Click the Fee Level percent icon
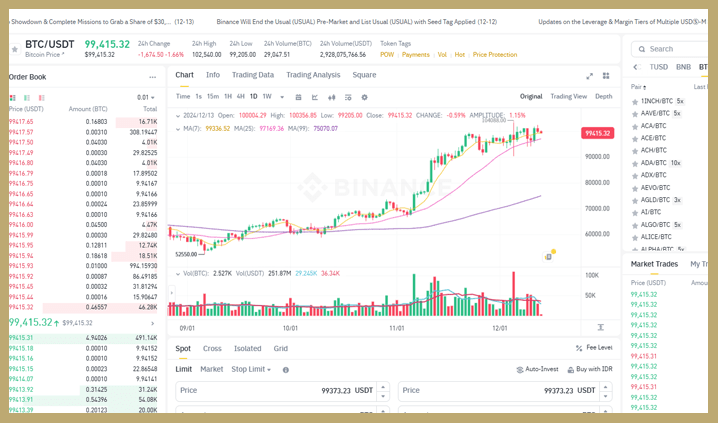The image size is (718, 423). [x=579, y=348]
